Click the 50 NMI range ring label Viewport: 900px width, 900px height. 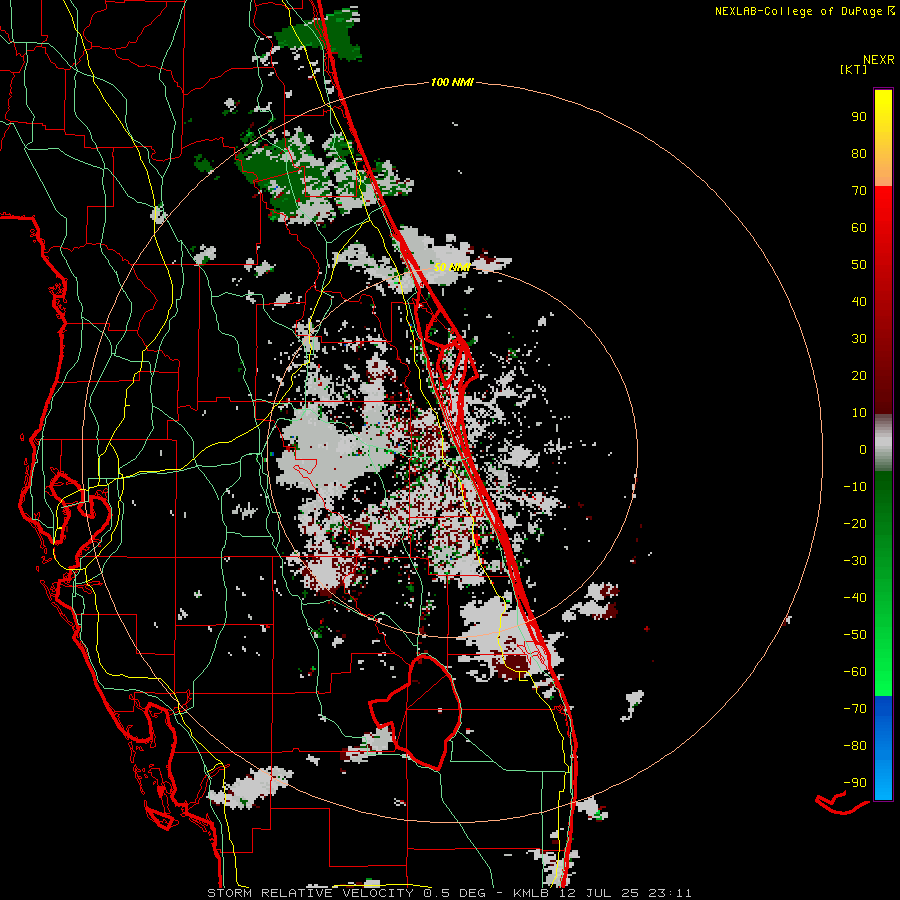[x=452, y=267]
